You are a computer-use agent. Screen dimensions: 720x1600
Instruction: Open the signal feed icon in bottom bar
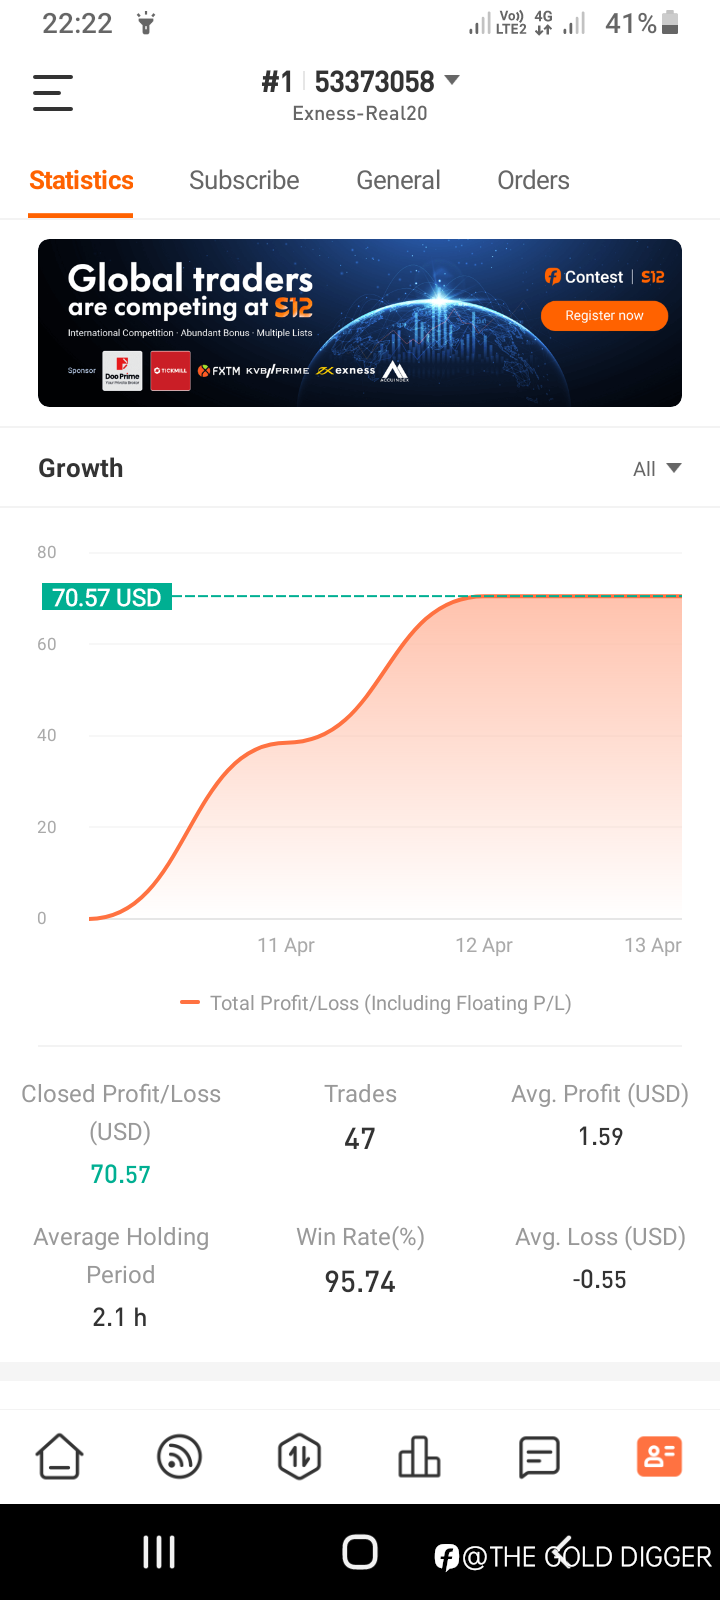tap(180, 1456)
